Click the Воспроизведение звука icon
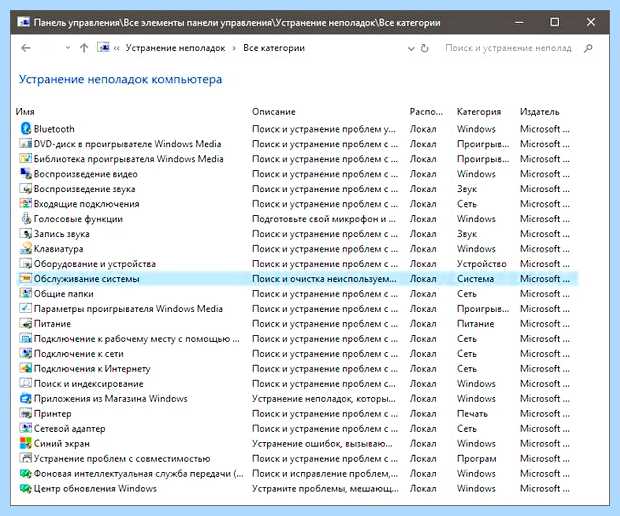 click(26, 189)
